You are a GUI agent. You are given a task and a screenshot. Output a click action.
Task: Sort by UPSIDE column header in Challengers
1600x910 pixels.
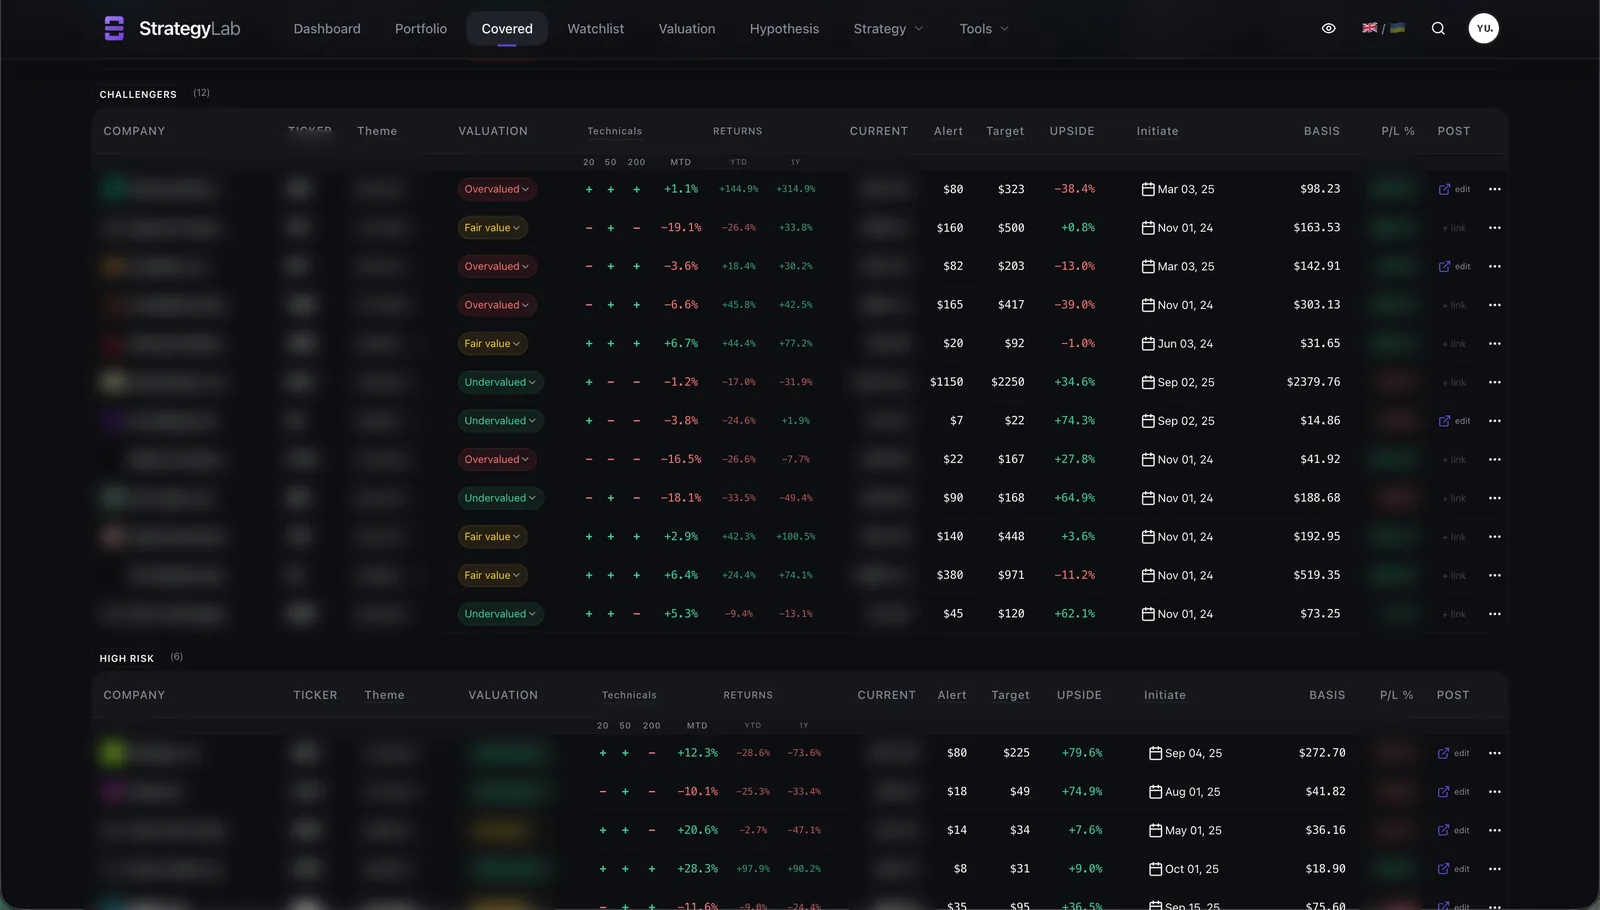coord(1072,131)
